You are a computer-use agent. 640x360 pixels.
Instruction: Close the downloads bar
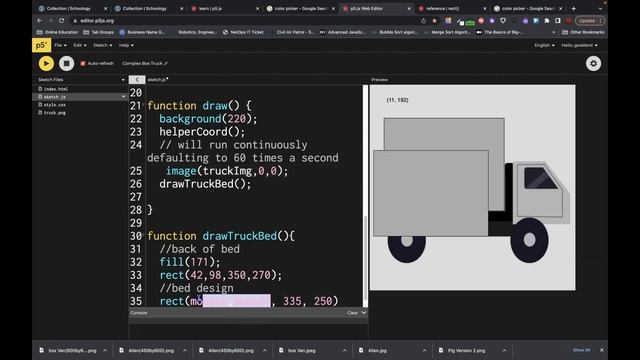[601, 350]
